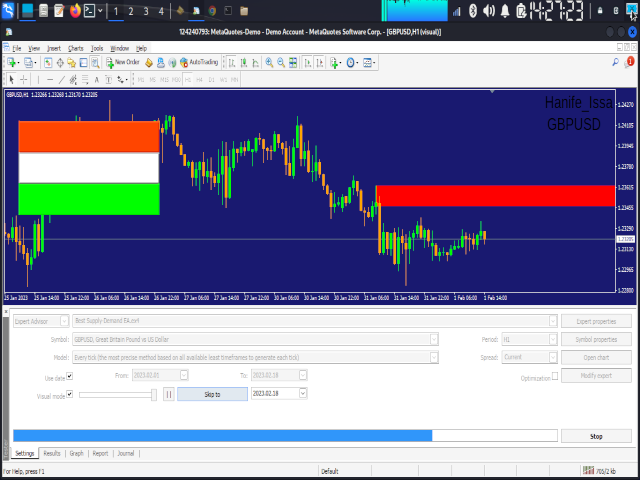
Task: Open MetaEditor via the yellow book icon
Action: click(149, 62)
